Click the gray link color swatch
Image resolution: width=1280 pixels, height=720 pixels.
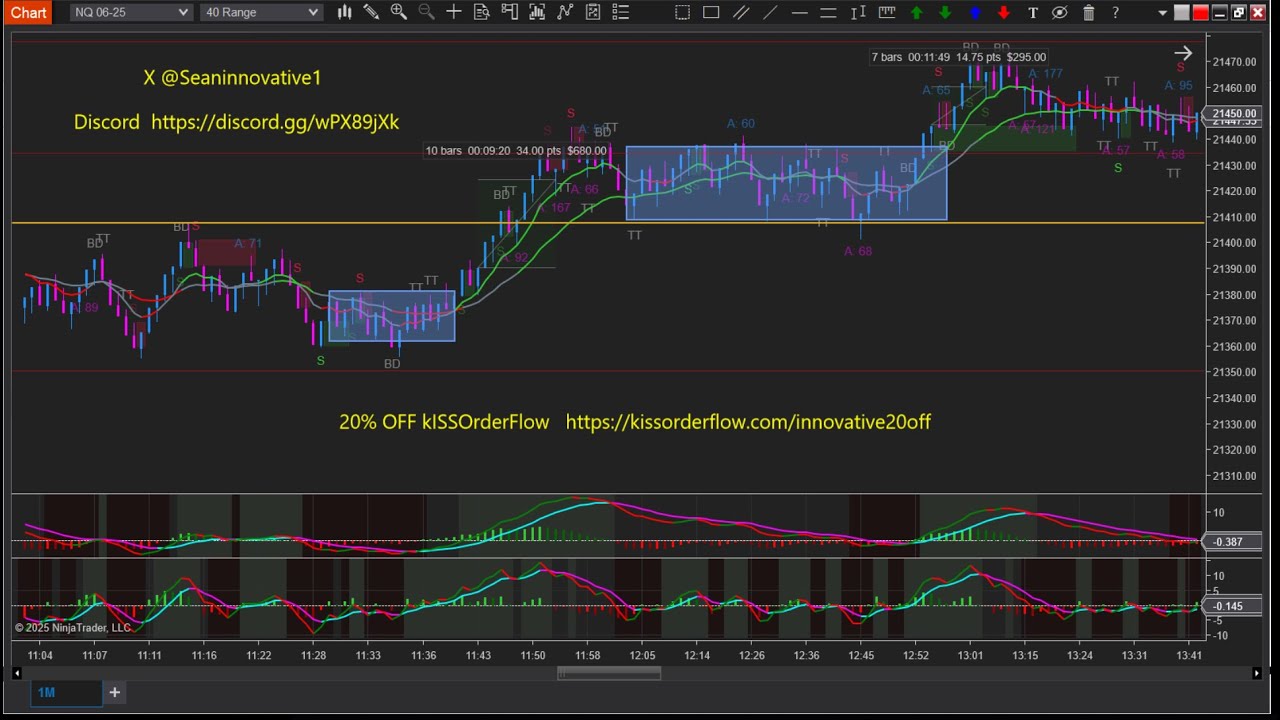click(x=1182, y=12)
